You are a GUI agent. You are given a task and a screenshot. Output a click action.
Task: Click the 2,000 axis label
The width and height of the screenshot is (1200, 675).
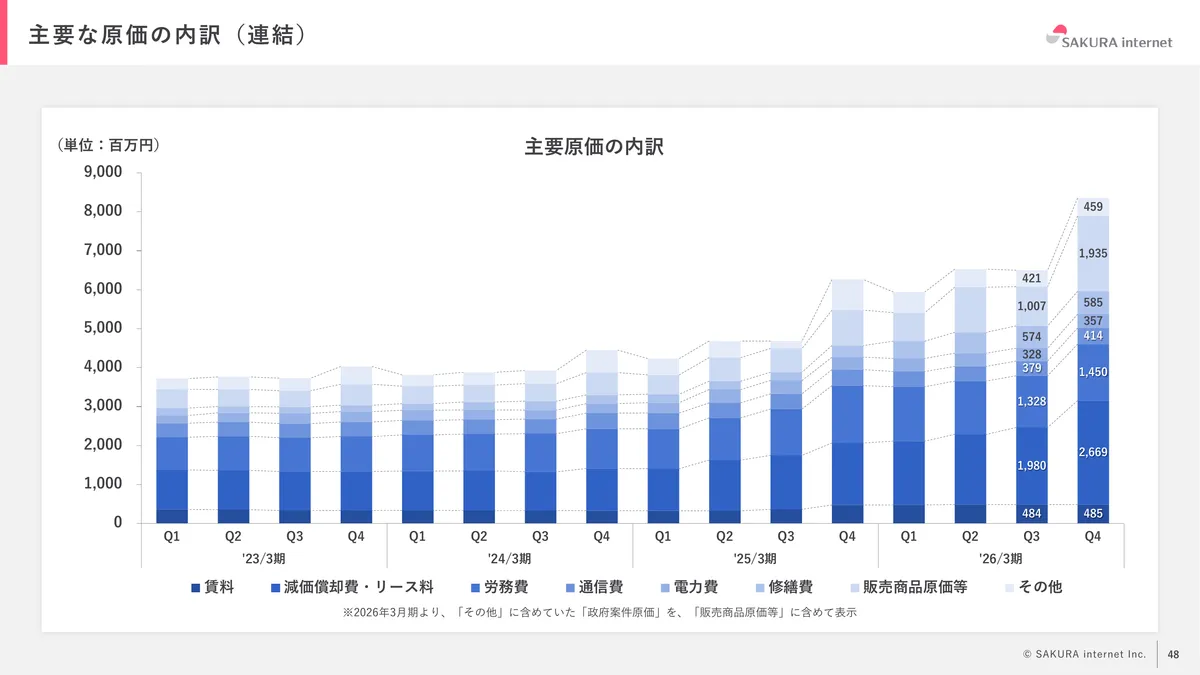click(x=102, y=445)
